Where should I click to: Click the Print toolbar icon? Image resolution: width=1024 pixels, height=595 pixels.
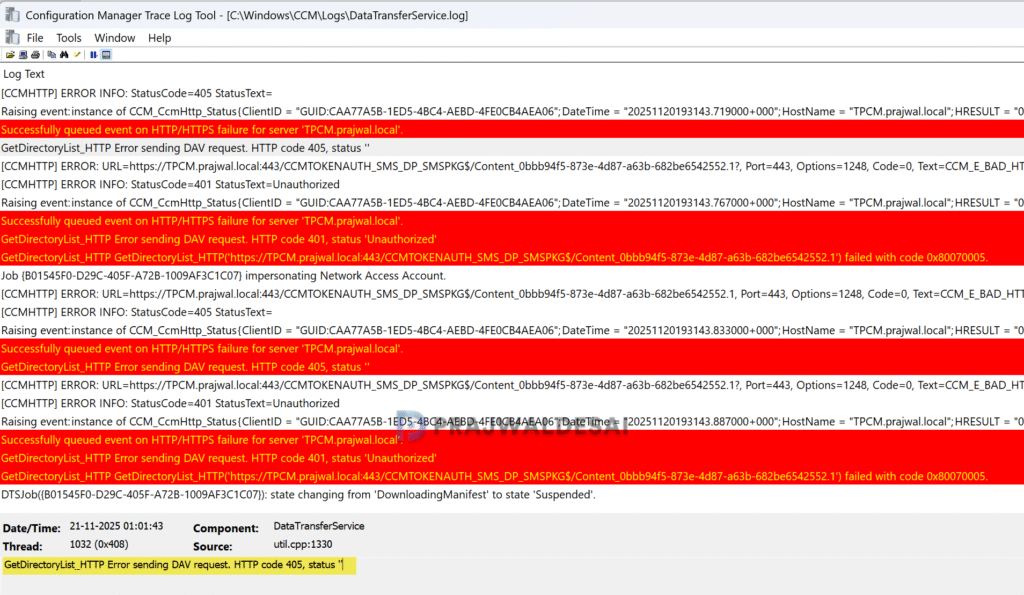click(35, 55)
